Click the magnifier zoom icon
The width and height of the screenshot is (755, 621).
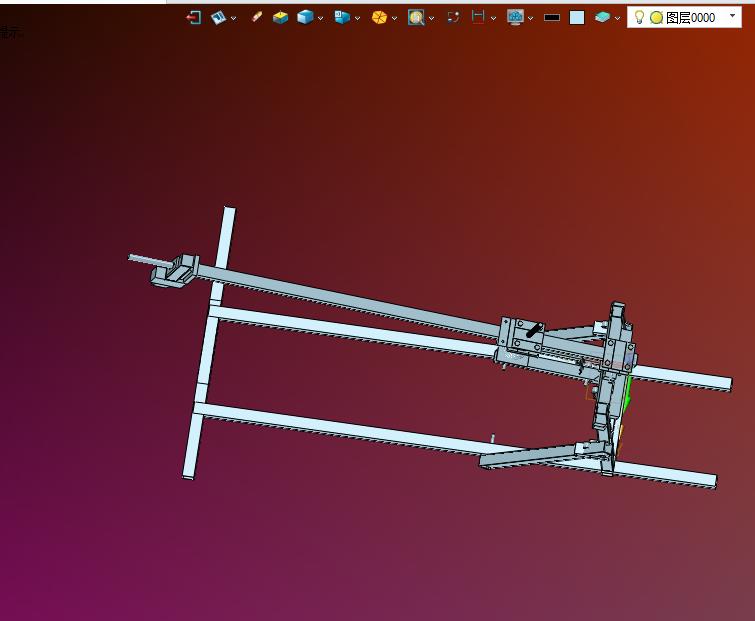point(416,18)
